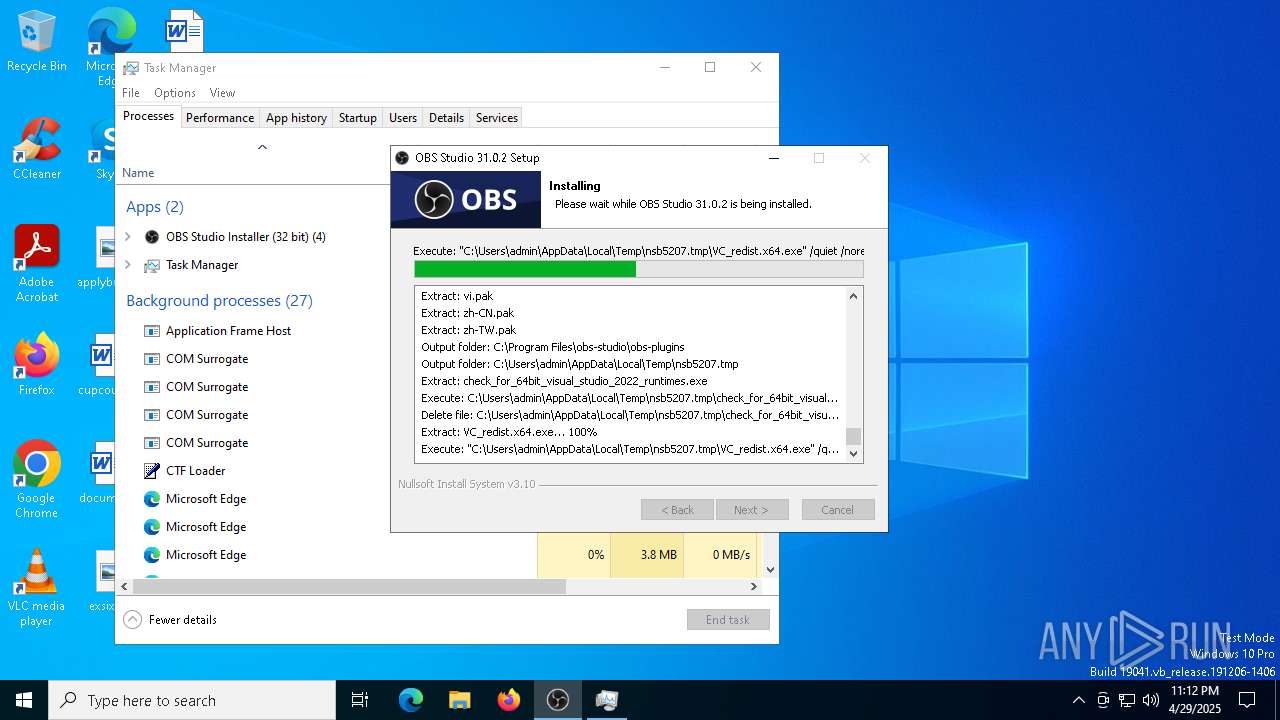
Task: Open network status tray icon
Action: [x=1127, y=700]
